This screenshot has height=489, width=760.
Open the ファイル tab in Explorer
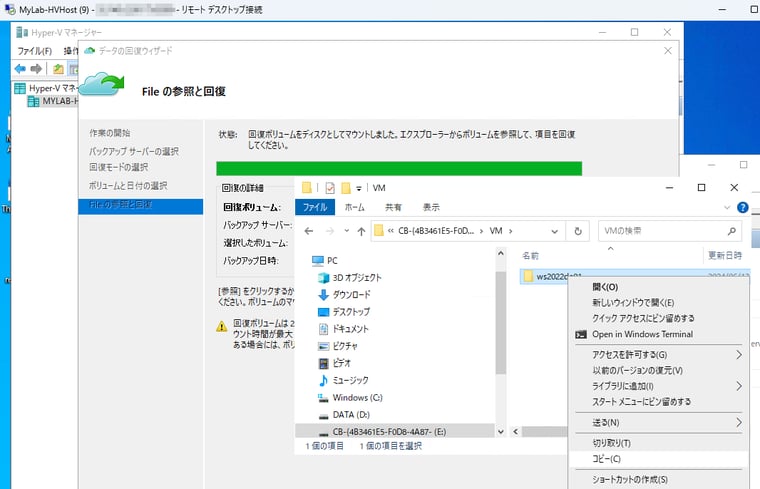point(315,207)
